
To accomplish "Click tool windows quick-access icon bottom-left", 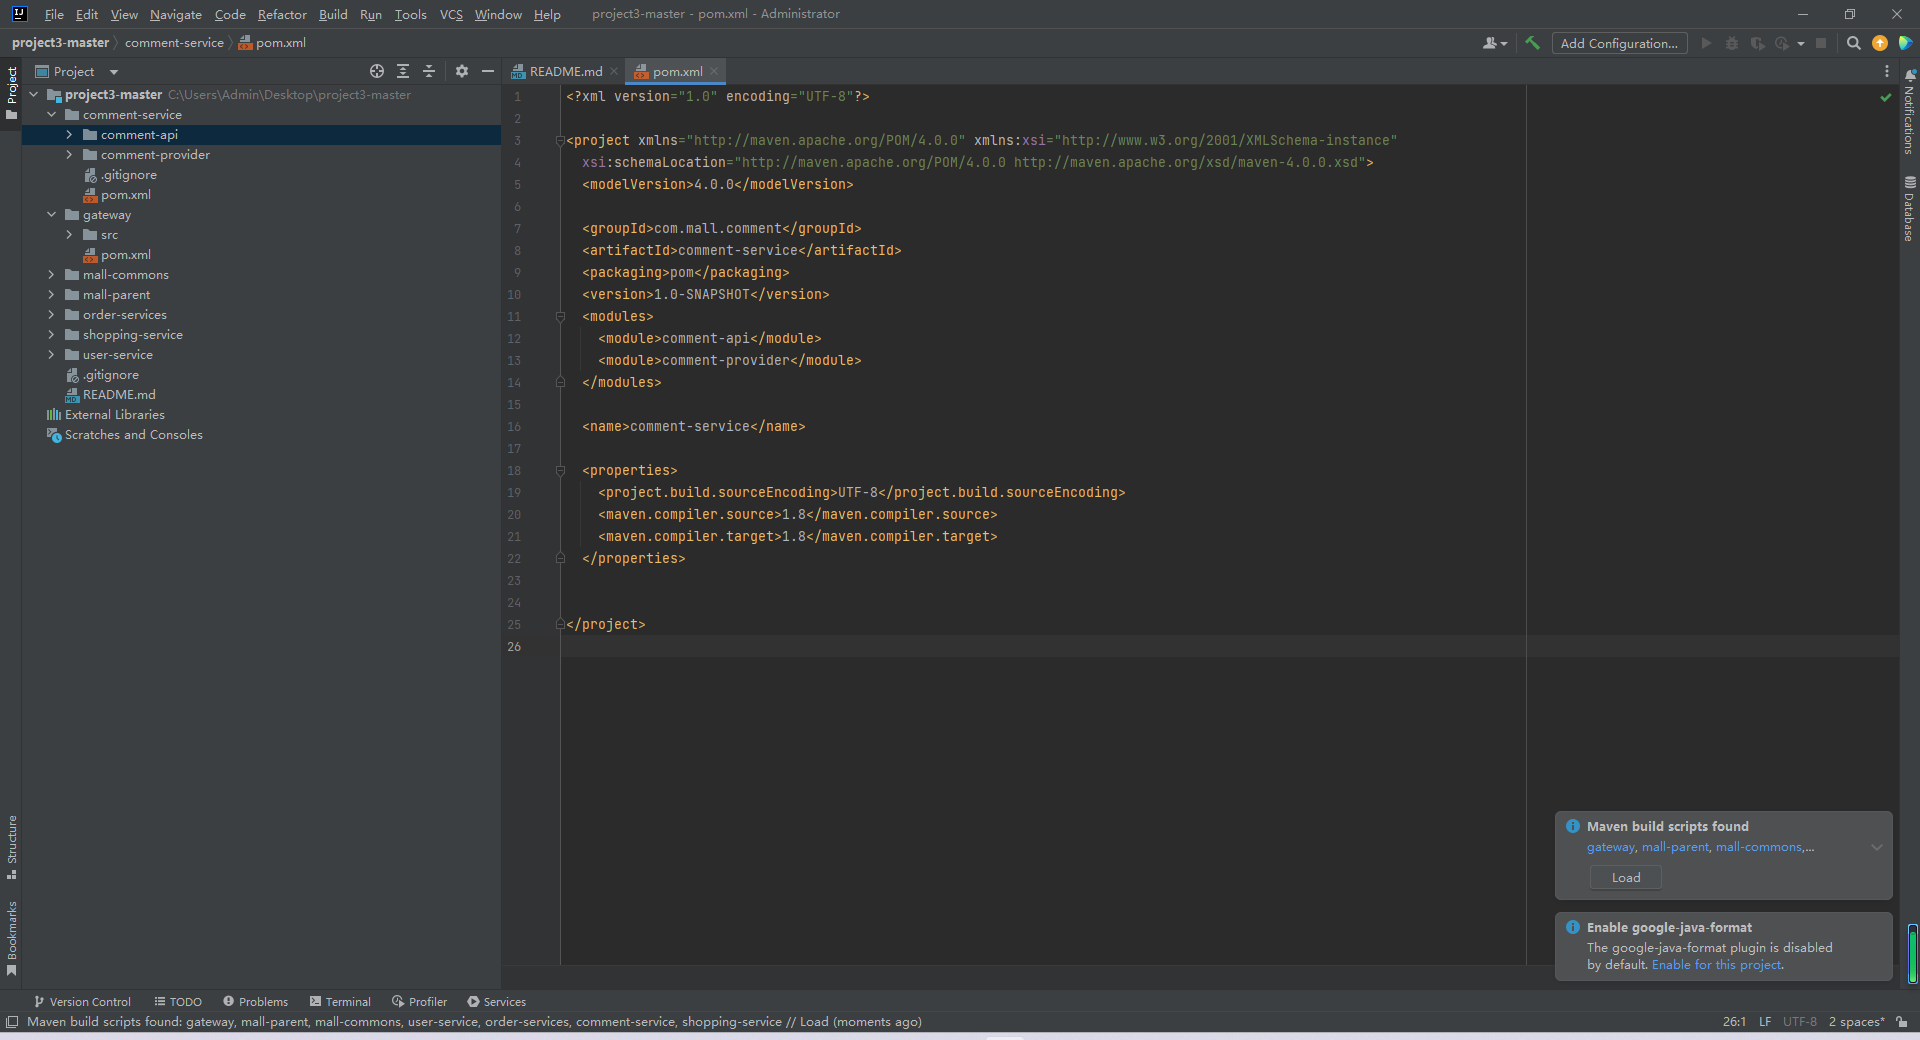I will coord(12,1021).
